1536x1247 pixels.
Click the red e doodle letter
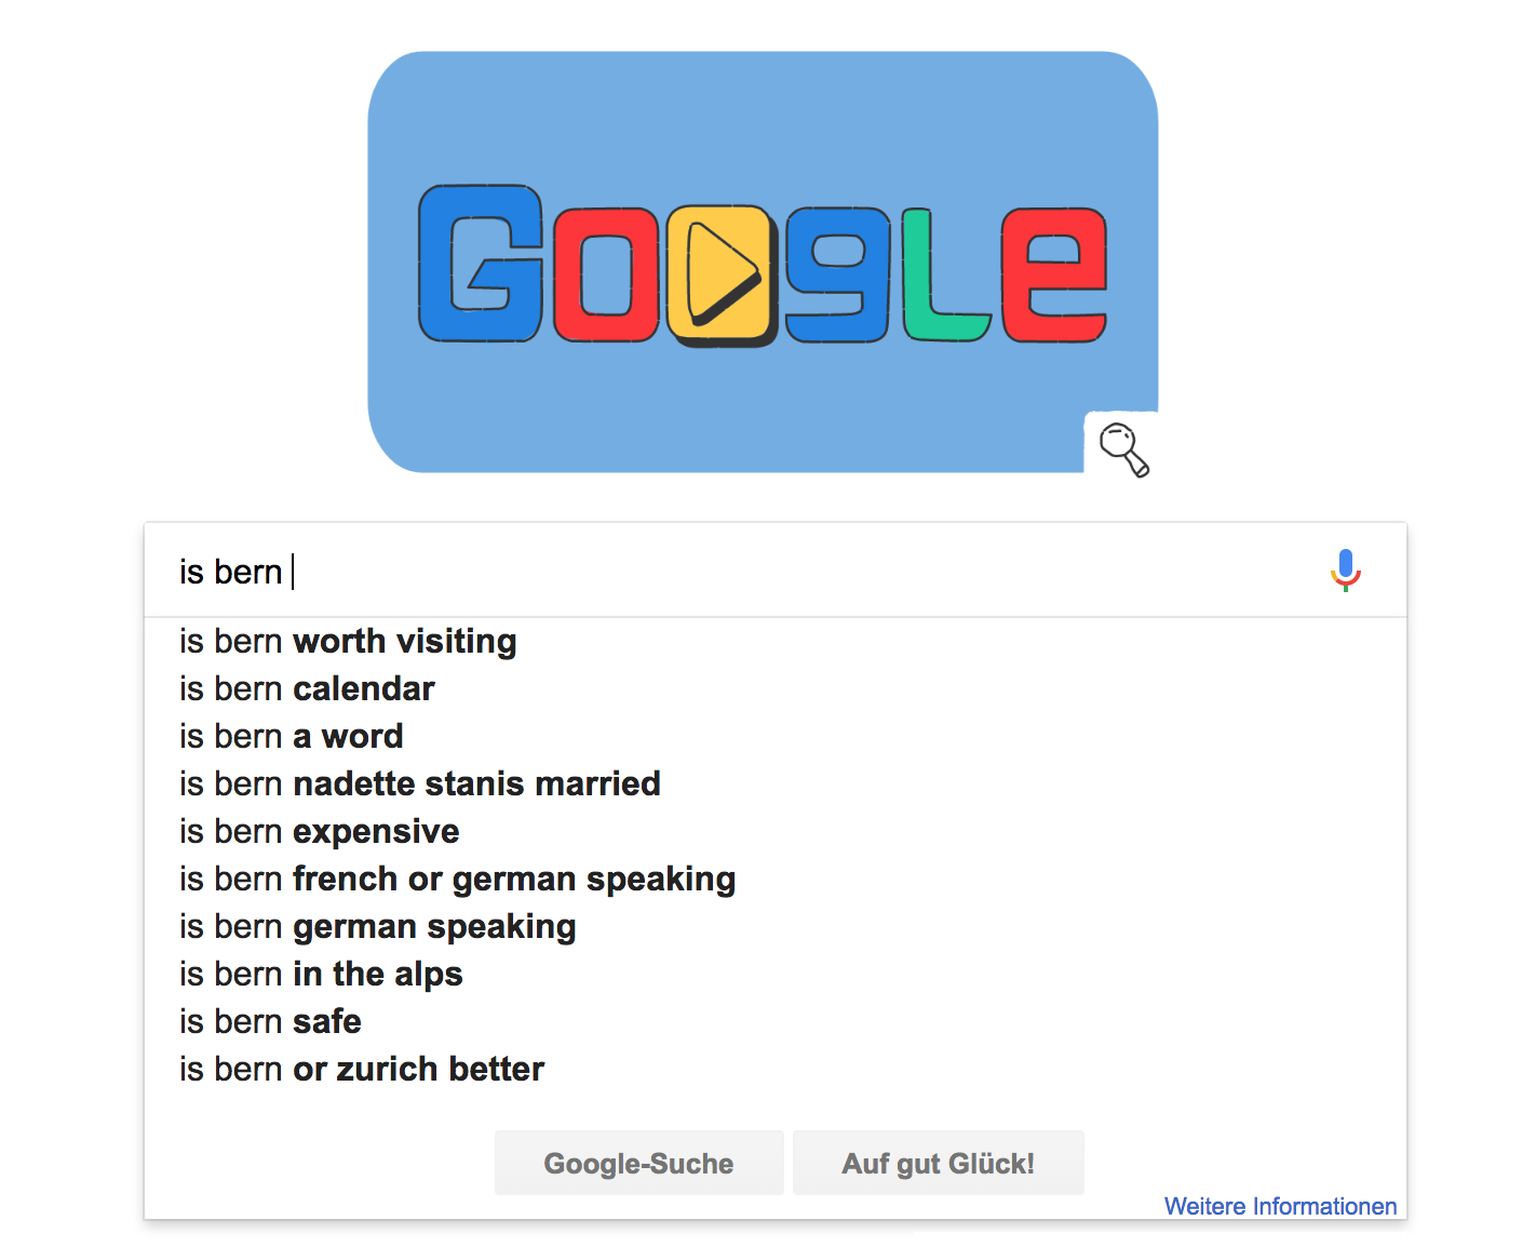pos(1053,274)
